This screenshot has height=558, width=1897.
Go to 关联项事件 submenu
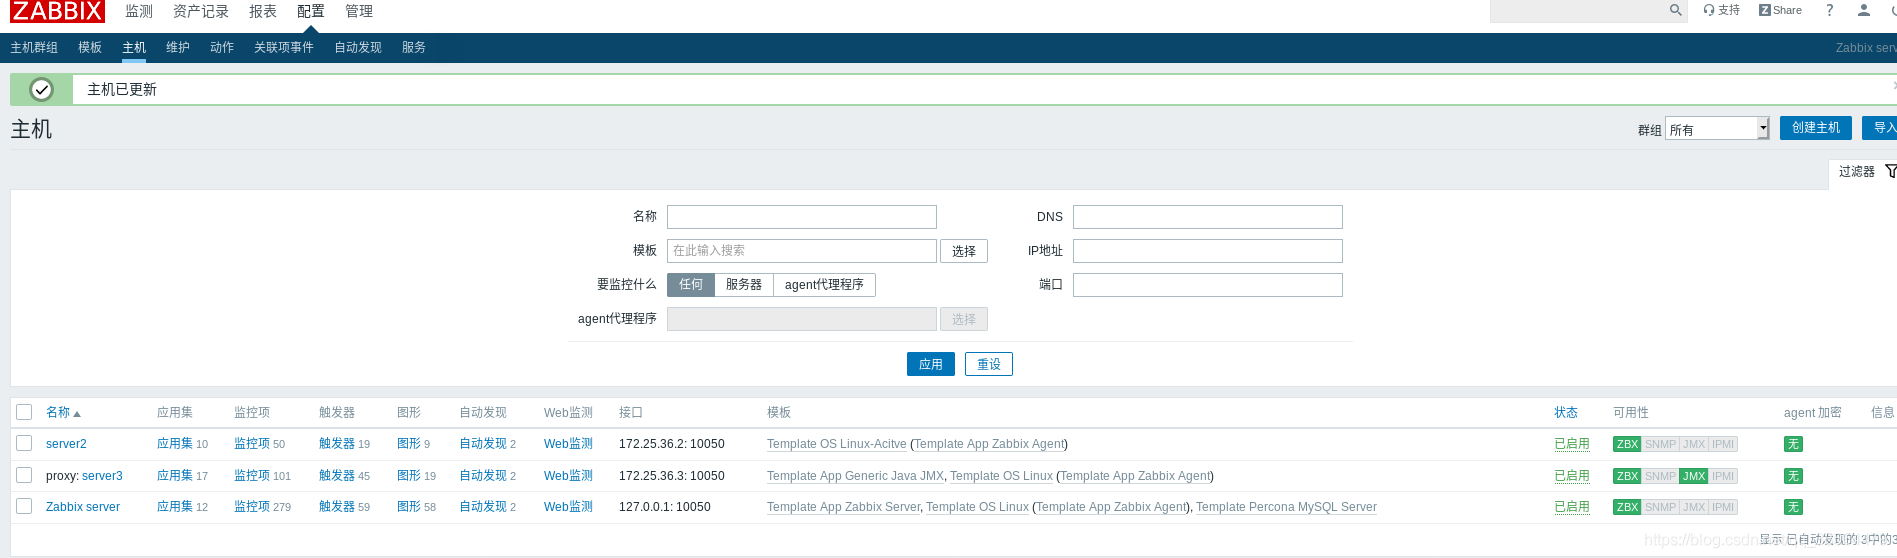pyautogui.click(x=284, y=47)
